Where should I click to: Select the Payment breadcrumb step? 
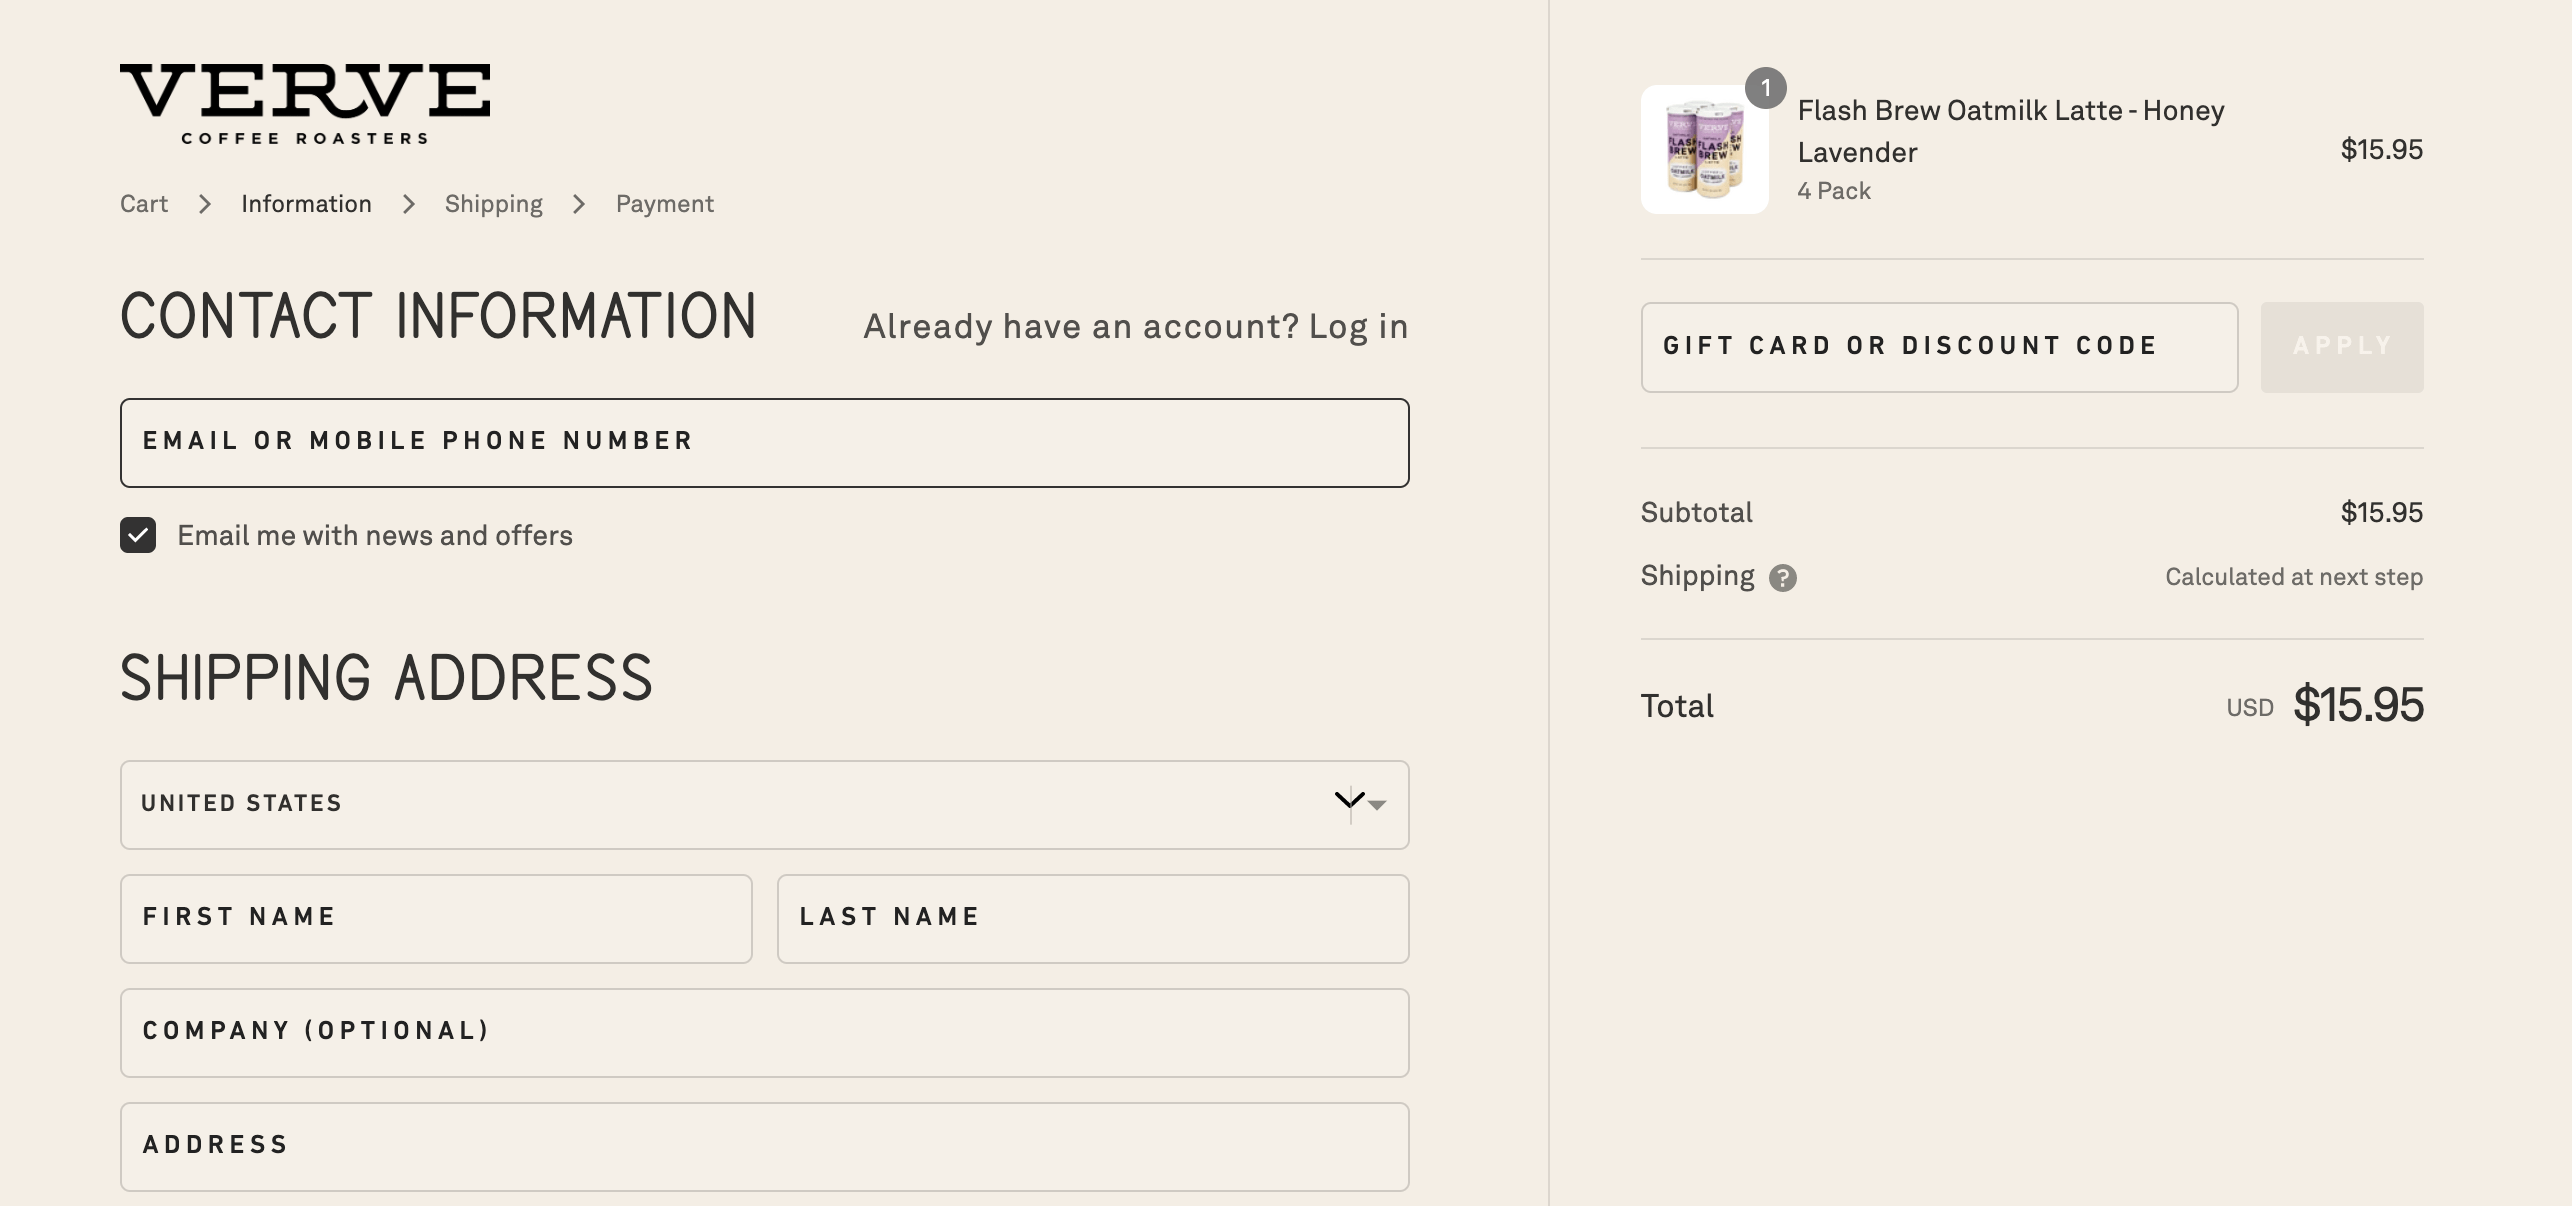click(664, 204)
